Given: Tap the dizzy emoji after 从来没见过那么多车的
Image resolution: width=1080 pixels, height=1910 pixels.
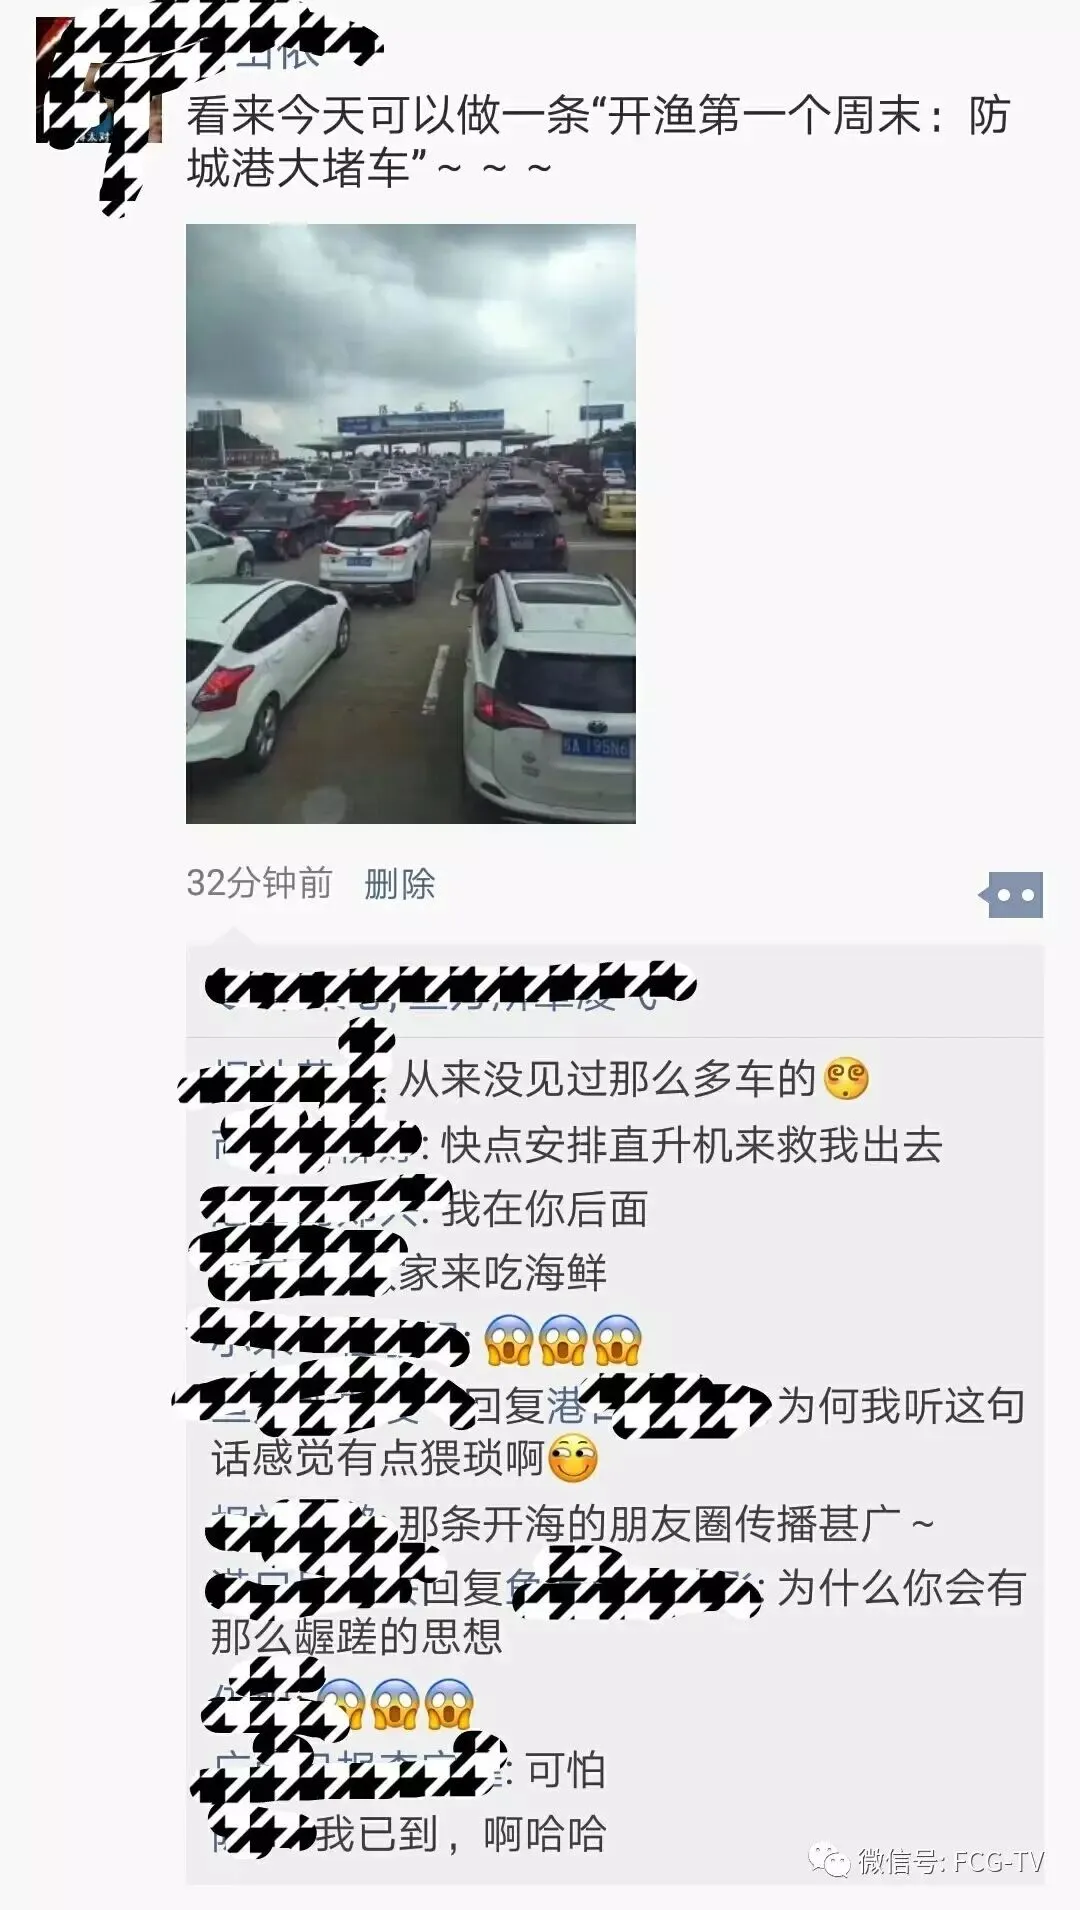Looking at the screenshot, I should tap(846, 1079).
